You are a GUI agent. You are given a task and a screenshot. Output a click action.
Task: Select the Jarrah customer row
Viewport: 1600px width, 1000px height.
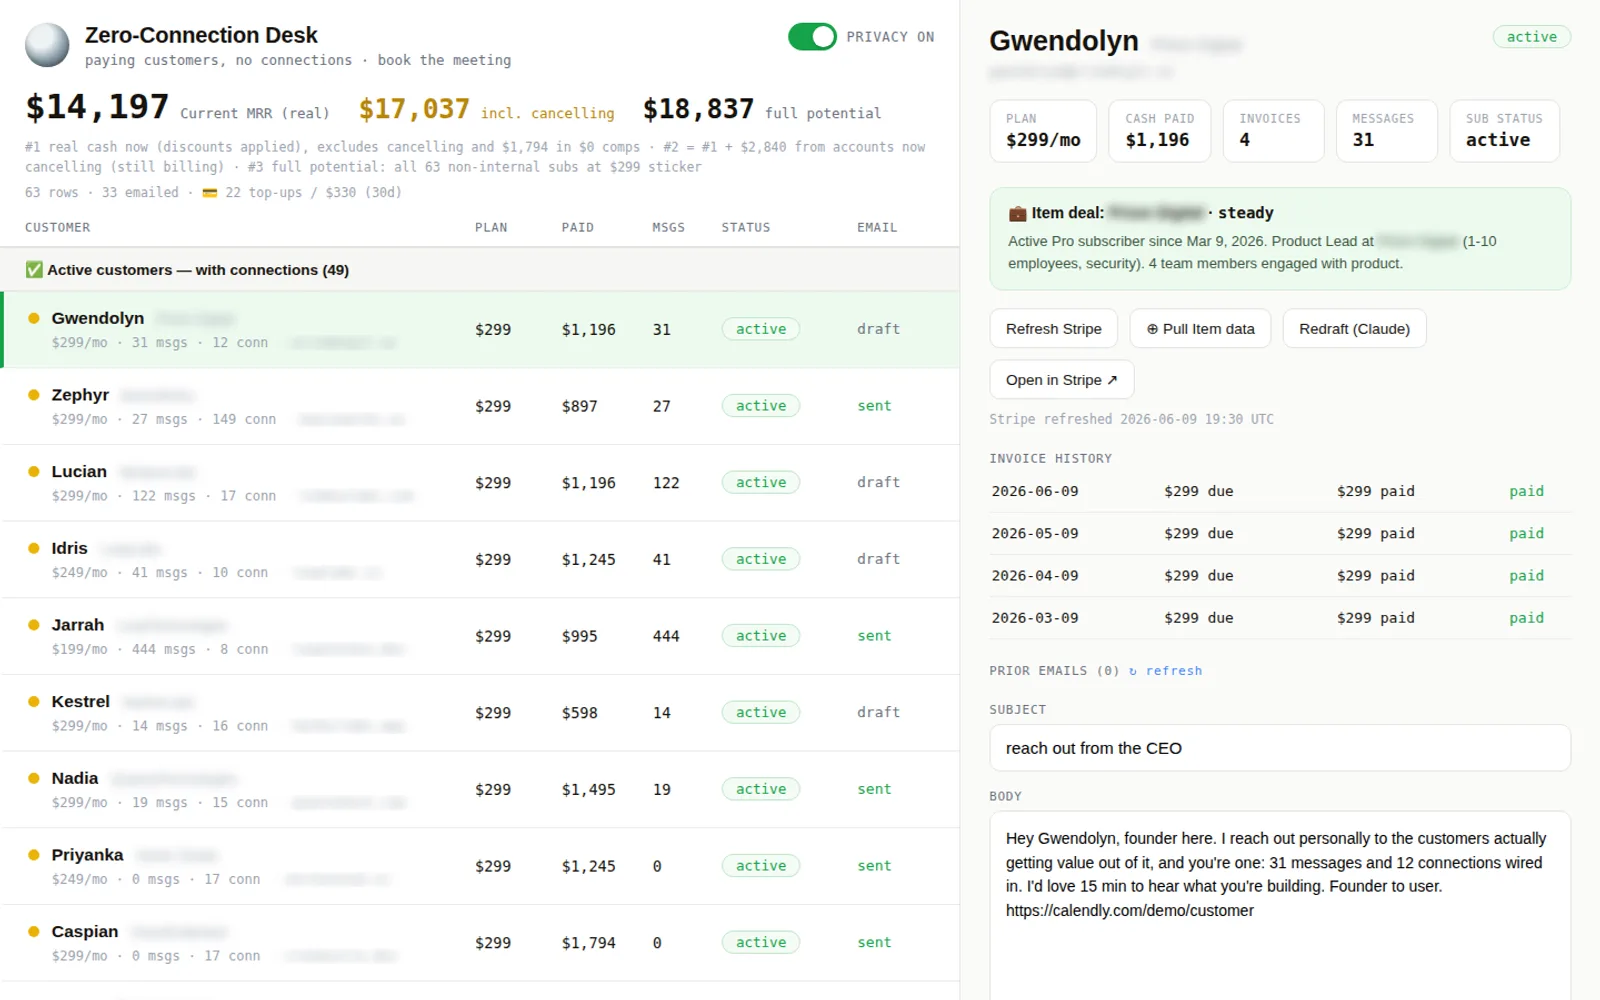point(480,637)
